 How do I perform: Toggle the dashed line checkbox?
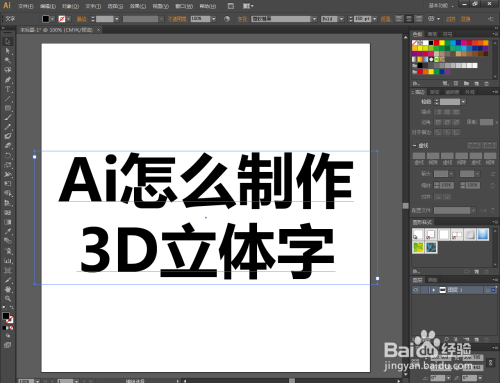[414, 145]
